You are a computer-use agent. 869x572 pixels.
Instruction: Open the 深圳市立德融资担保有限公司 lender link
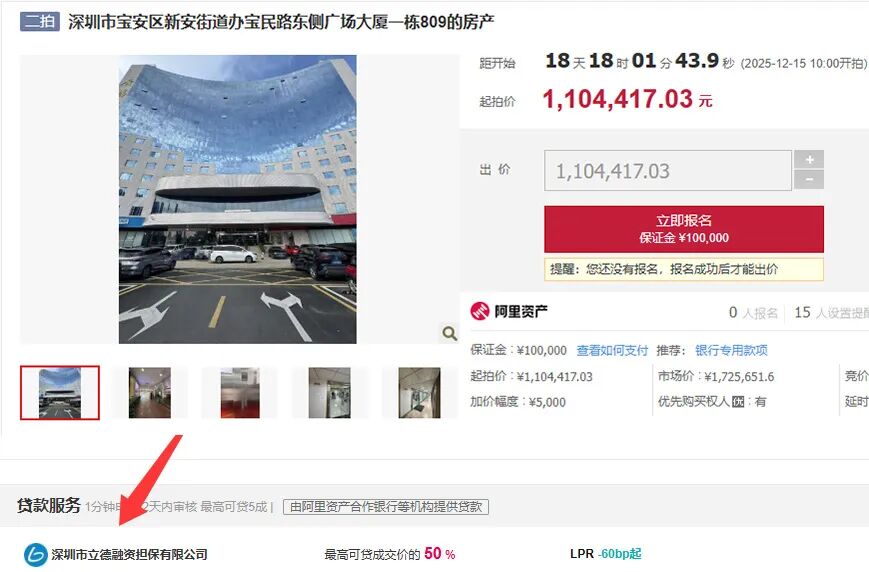[x=130, y=554]
